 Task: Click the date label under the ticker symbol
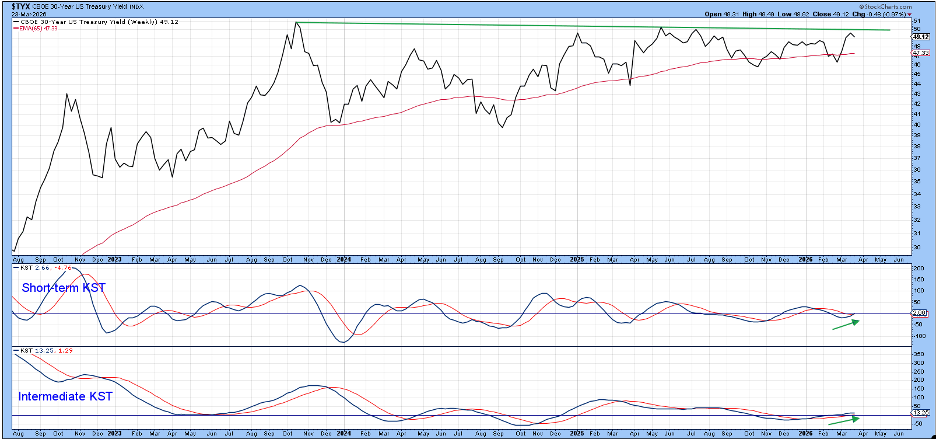pyautogui.click(x=29, y=14)
